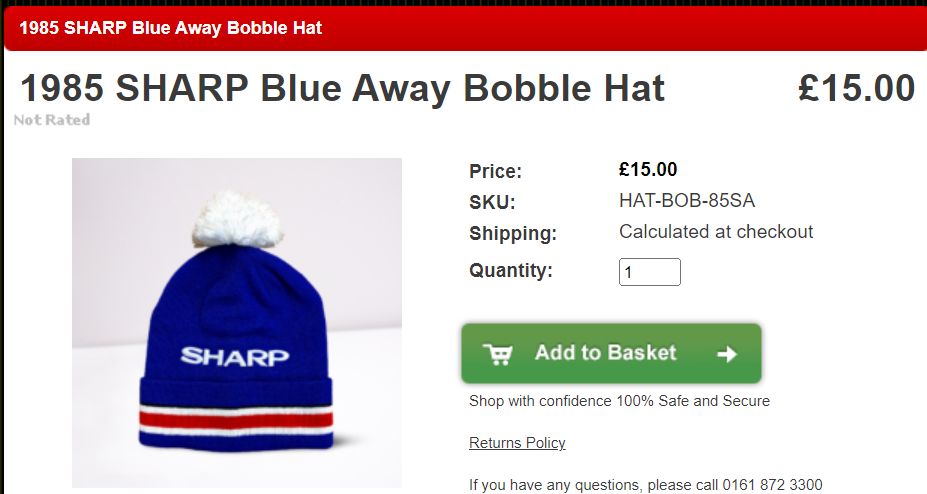The width and height of the screenshot is (927, 494).
Task: Click the red stripe on the hat image
Action: 236,420
